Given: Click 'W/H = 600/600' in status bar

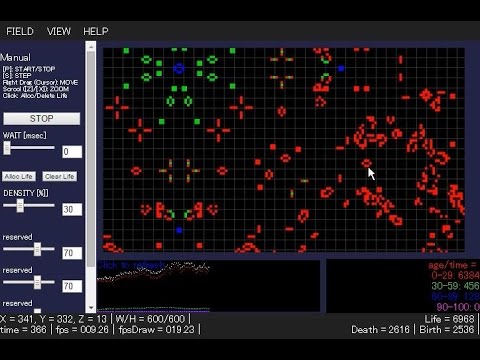Looking at the screenshot, I should 150,319.
